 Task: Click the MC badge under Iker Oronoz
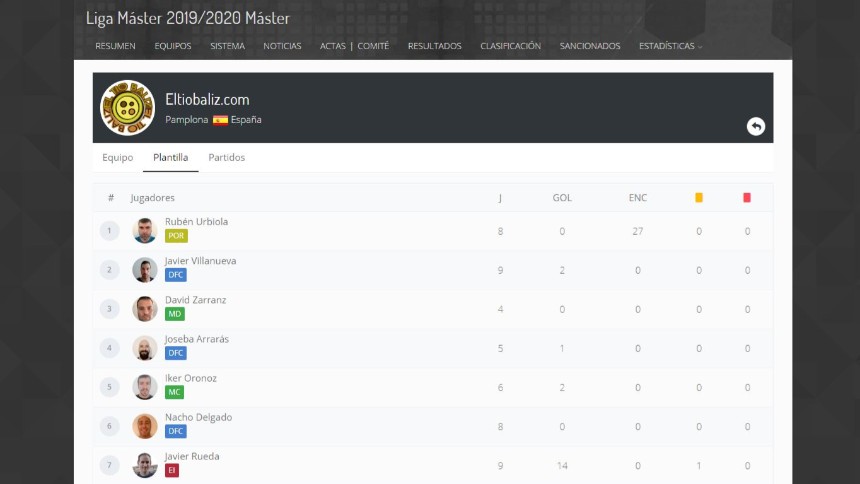click(x=174, y=392)
